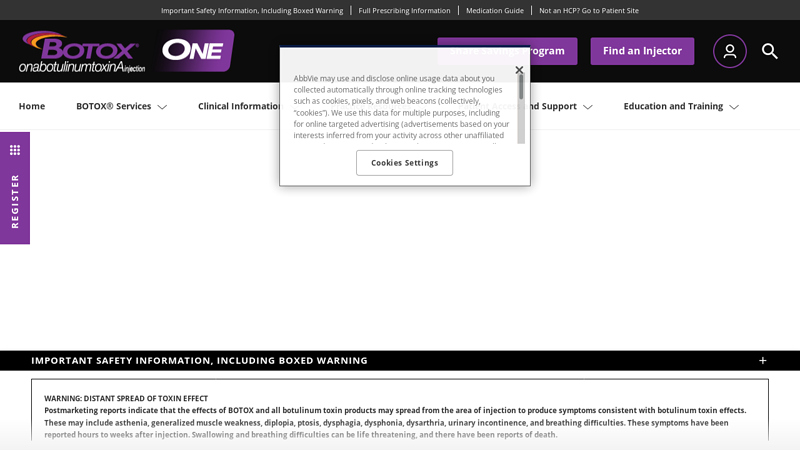
Task: Expand the BOTOX® Services chevron
Action: (x=162, y=107)
